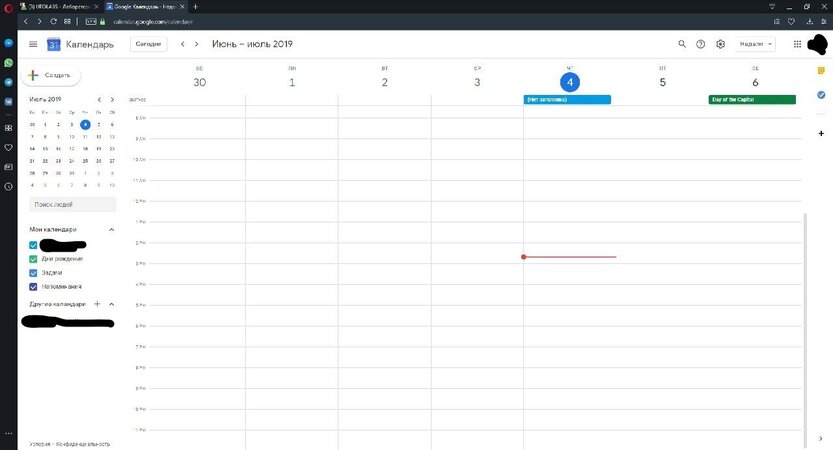The image size is (833, 450).
Task: Collapse the Другие календари section
Action: pyautogui.click(x=111, y=304)
